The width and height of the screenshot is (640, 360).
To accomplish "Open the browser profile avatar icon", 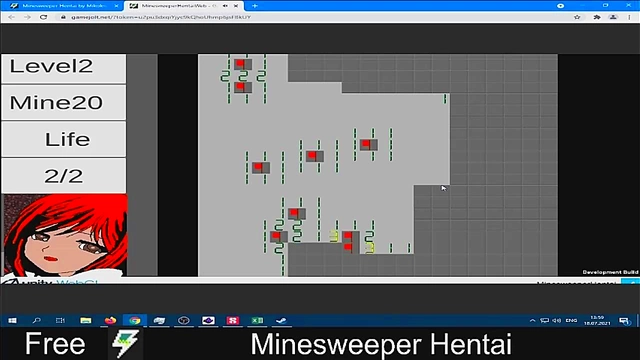I will point(613,17).
